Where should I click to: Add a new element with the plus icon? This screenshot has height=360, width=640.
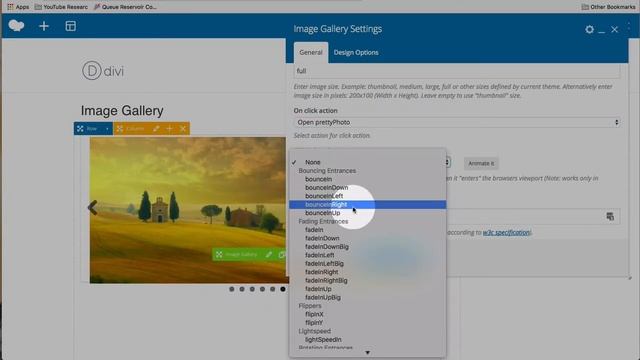[x=44, y=26]
